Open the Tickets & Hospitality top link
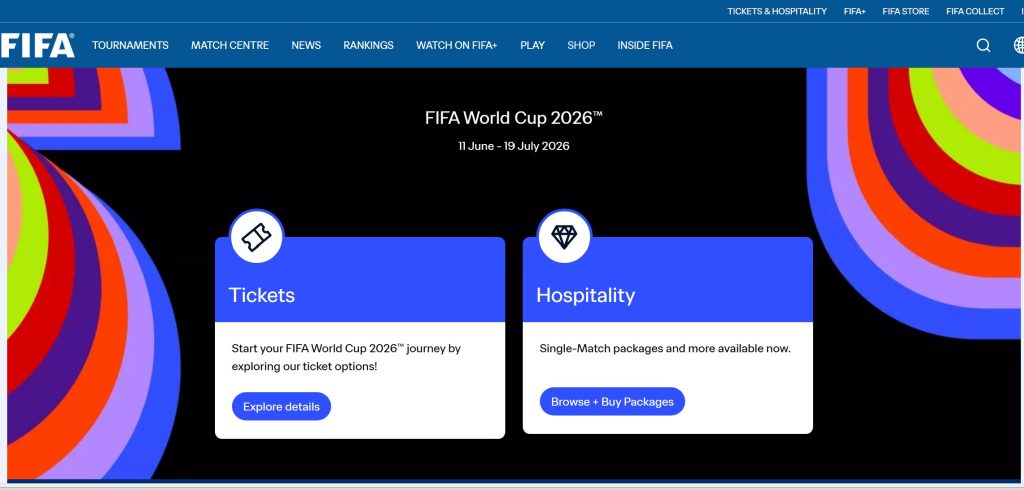The image size is (1024, 490). click(x=777, y=11)
